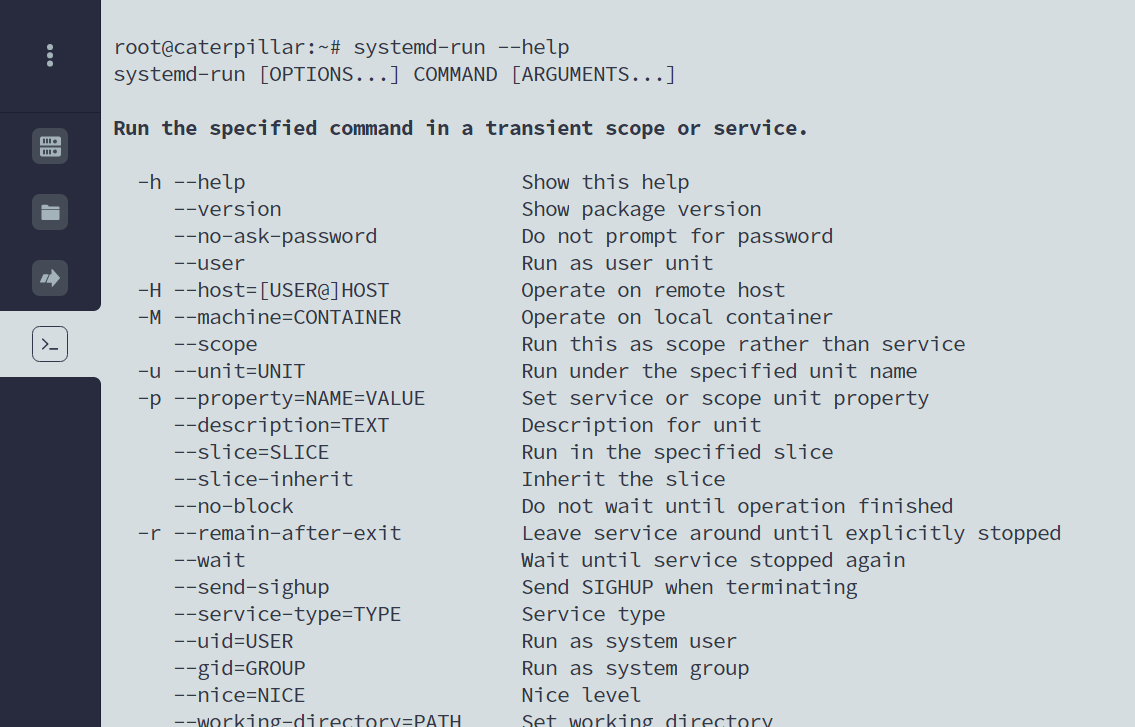Click the forward-arrow deploy sidebar icon
Image resolution: width=1135 pixels, height=727 pixels.
50,278
